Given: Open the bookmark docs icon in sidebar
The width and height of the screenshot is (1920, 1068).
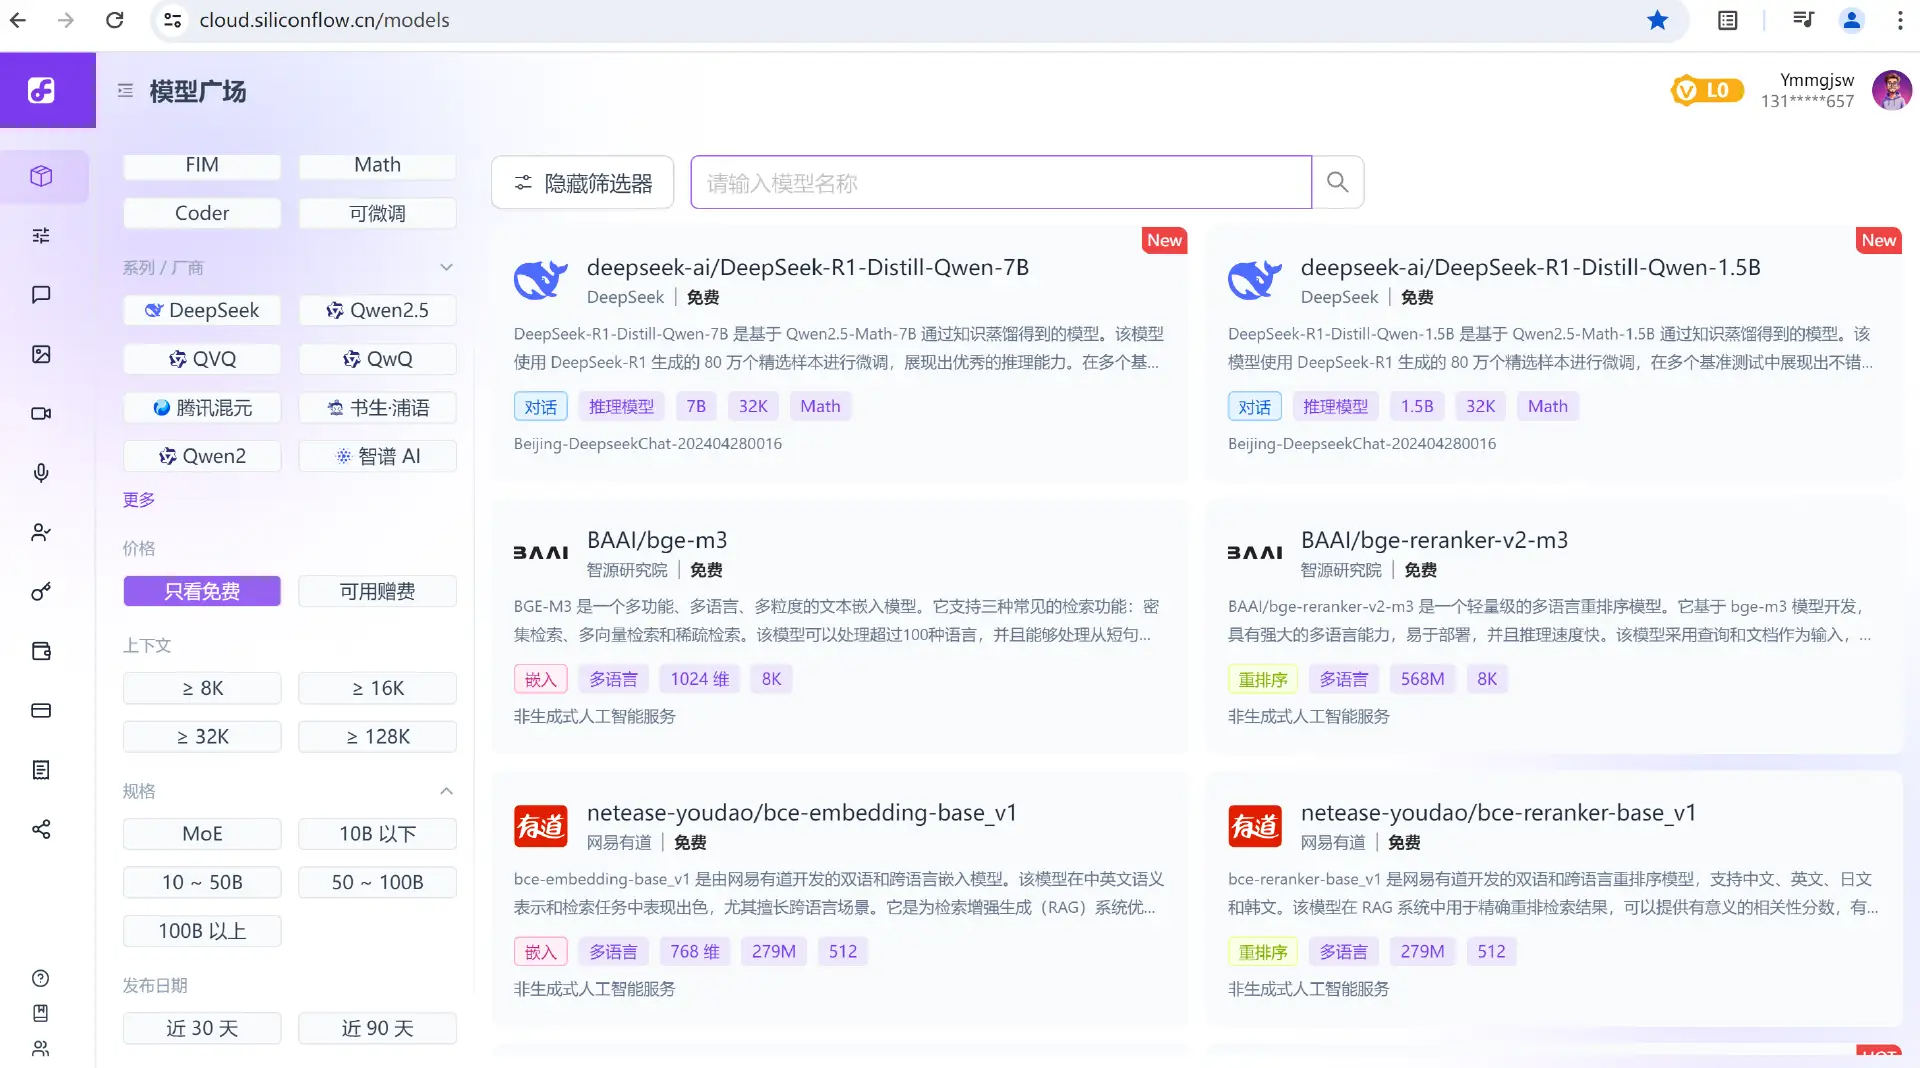Looking at the screenshot, I should [x=41, y=1013].
